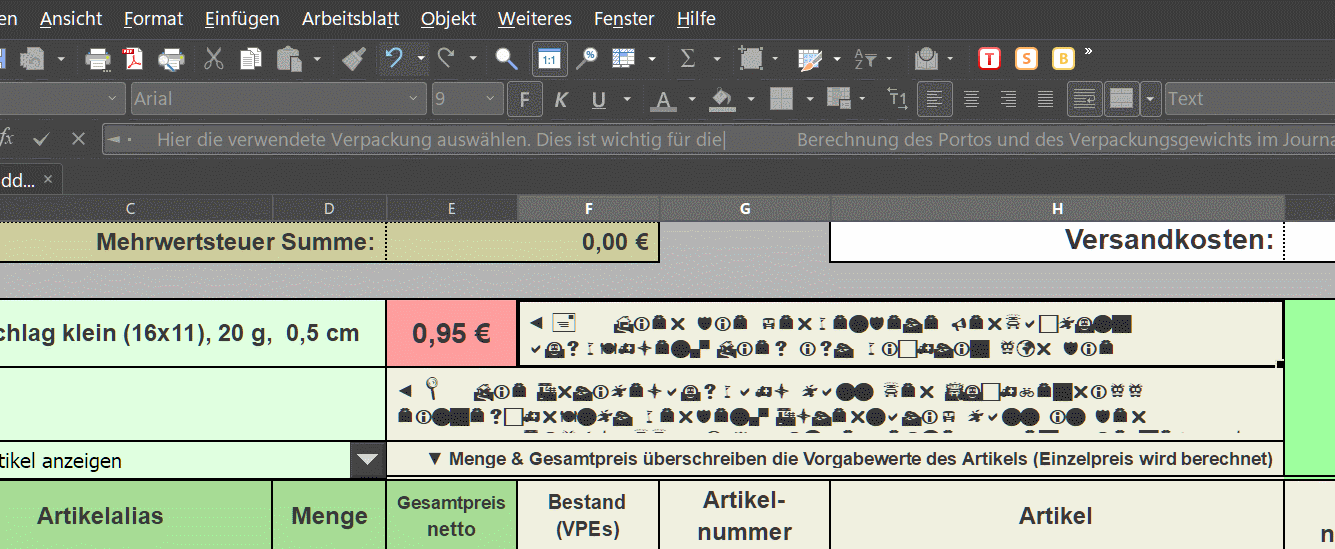Open the Hilfe menu

tap(696, 19)
